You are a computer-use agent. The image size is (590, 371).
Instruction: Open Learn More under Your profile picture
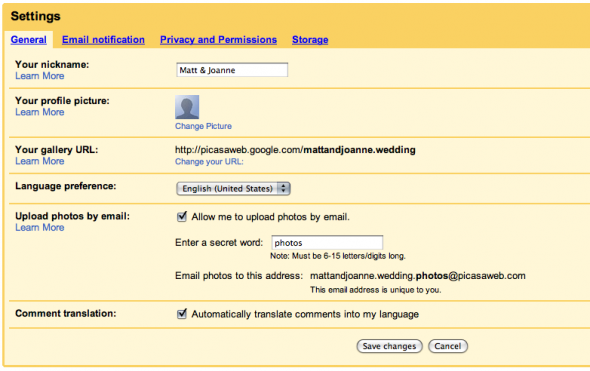click(x=40, y=112)
